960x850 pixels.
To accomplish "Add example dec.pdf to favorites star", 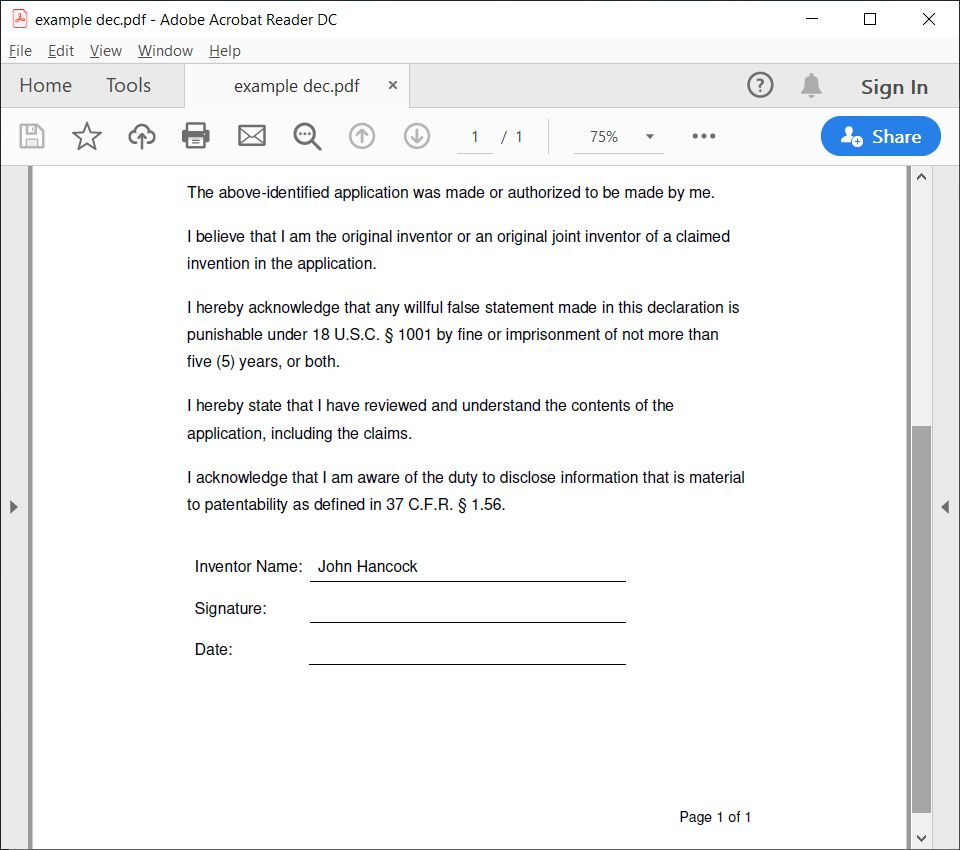I will click(86, 136).
